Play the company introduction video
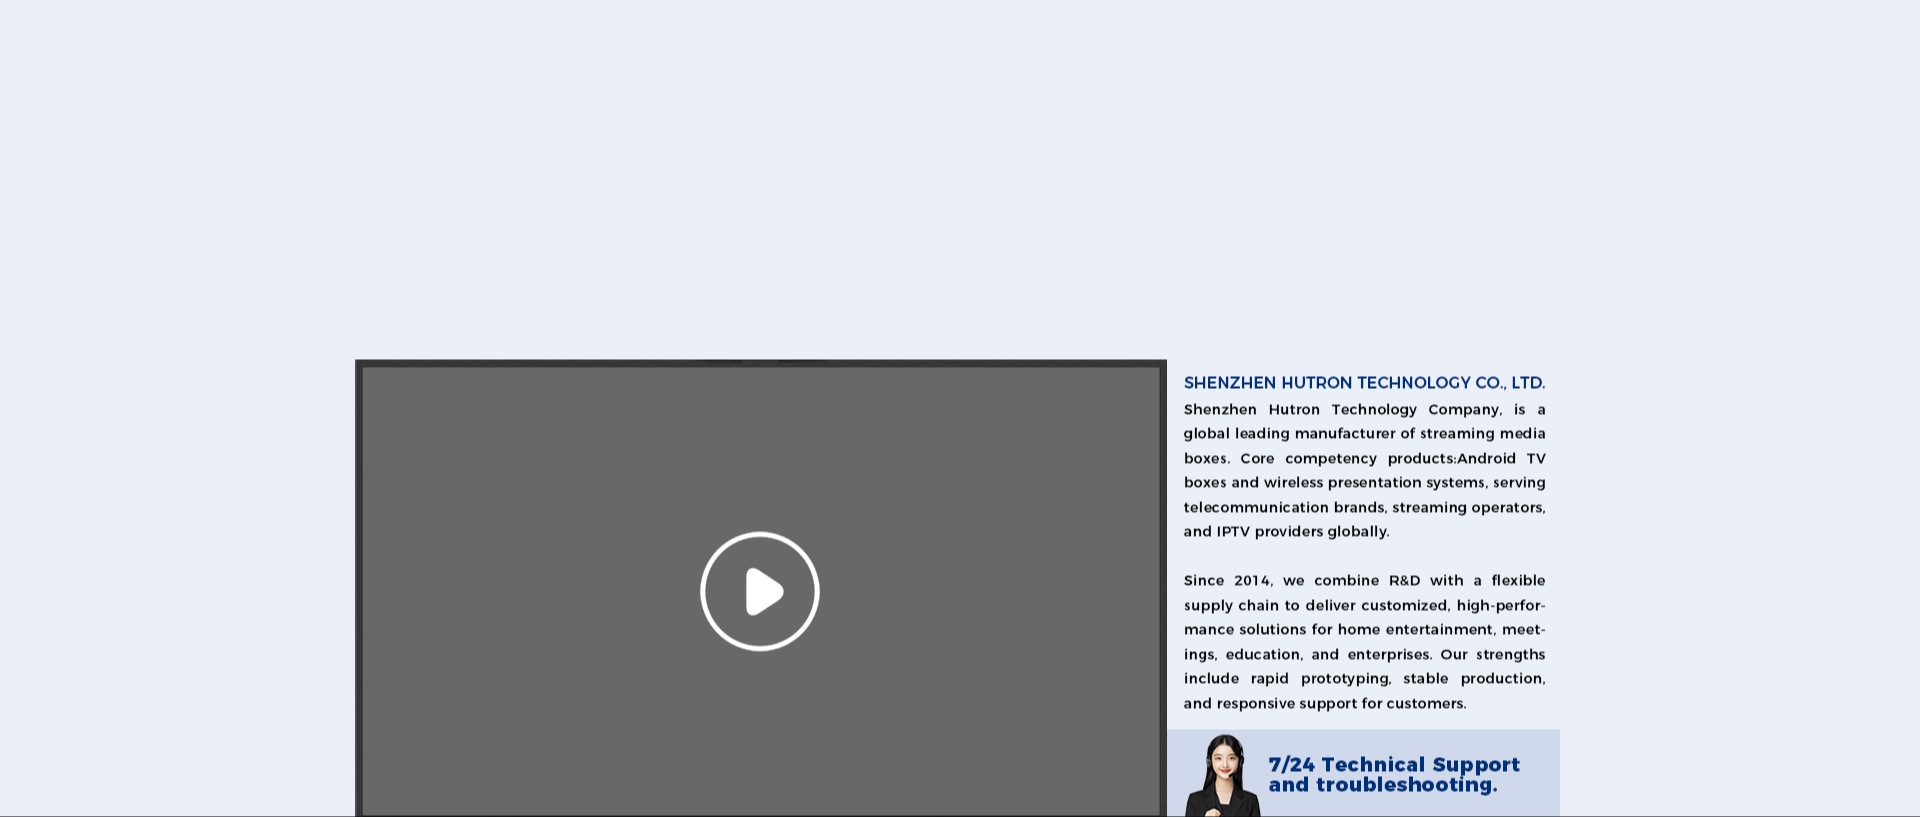Screen dimensions: 1920x817 point(760,591)
